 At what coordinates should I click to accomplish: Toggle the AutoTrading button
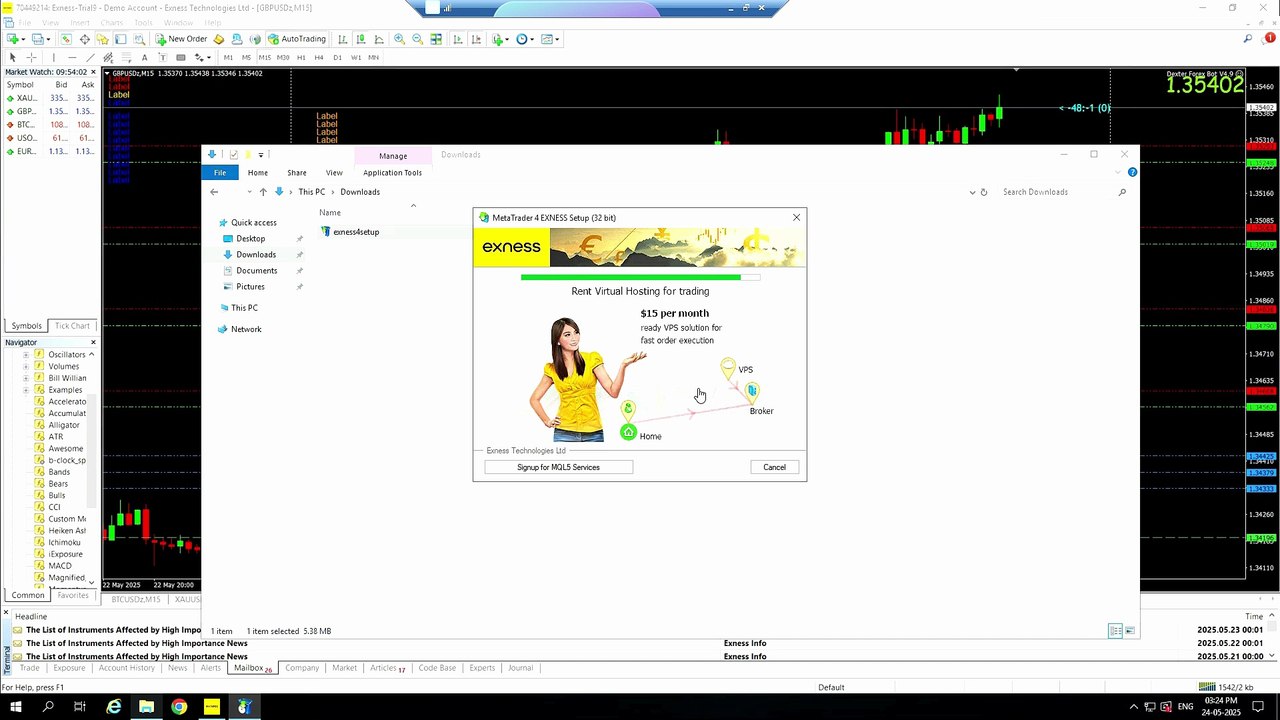click(x=297, y=39)
